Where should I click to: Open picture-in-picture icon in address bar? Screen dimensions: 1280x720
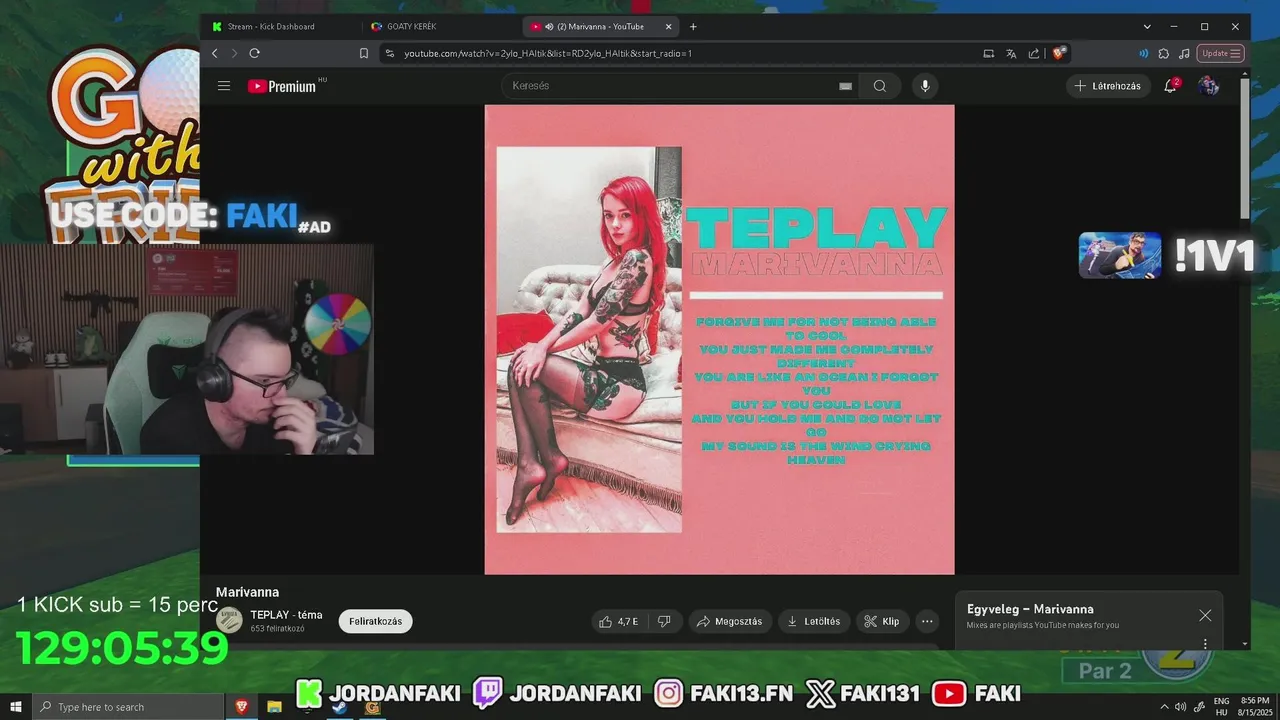point(989,53)
